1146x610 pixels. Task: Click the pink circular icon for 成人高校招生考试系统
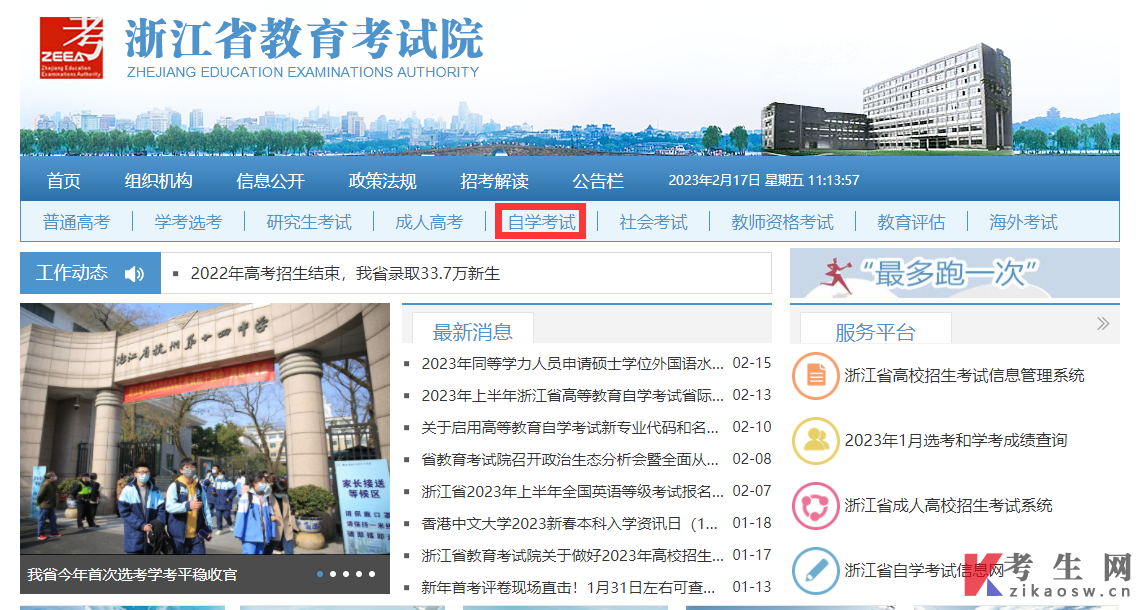coord(815,506)
